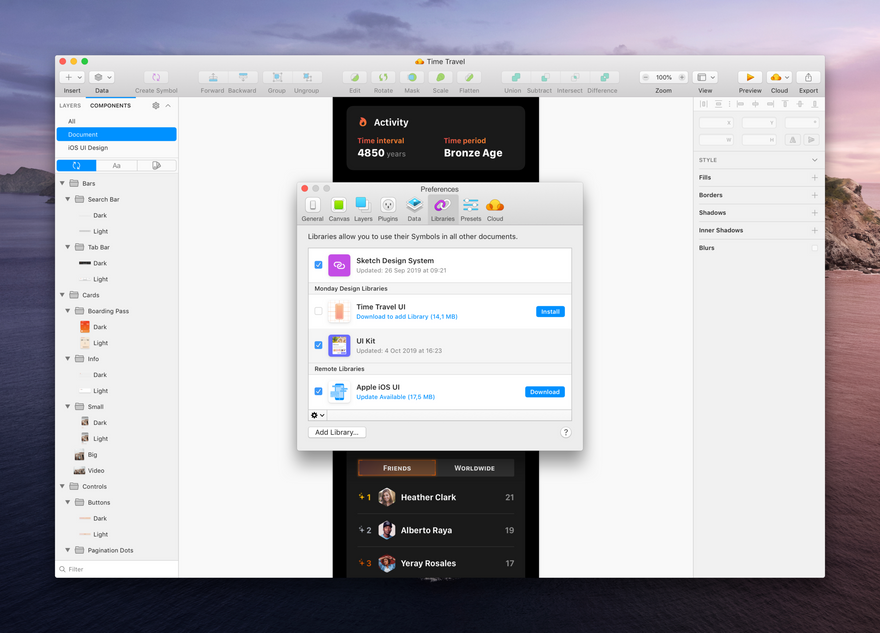Viewport: 880px width, 633px height.
Task: Launch Preview with the orange play icon
Action: click(750, 77)
